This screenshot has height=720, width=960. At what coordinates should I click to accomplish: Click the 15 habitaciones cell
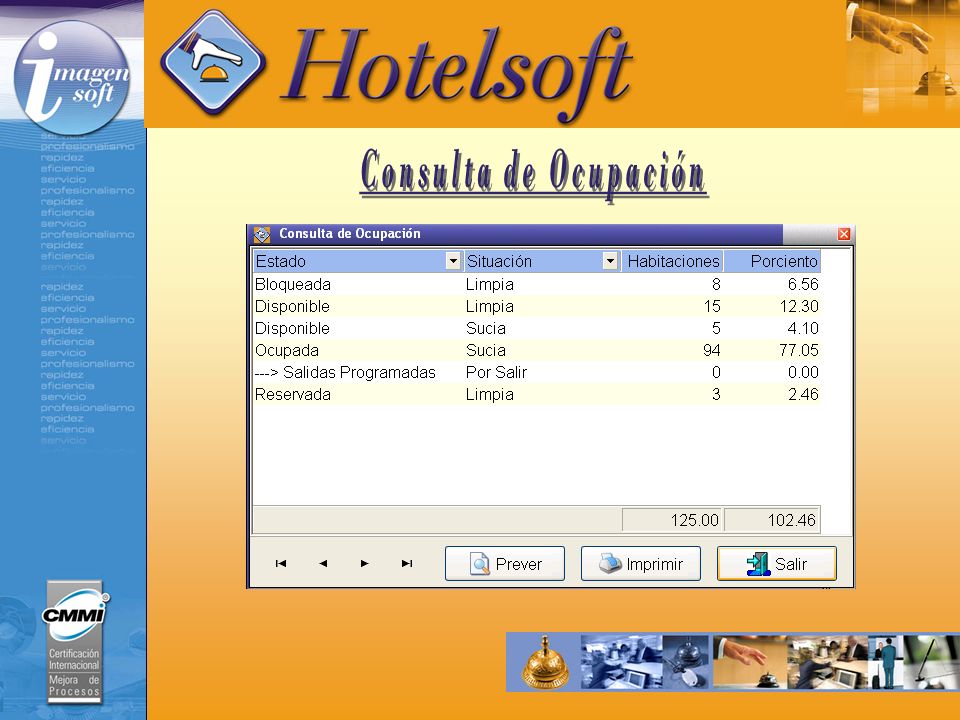[x=672, y=306]
